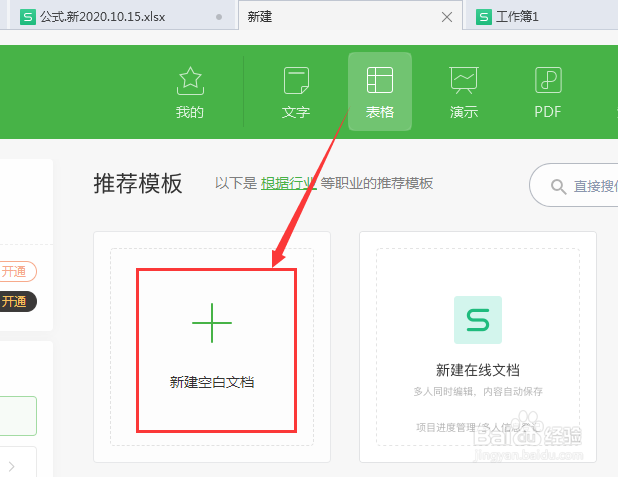Select the 文字 document icon

296,80
